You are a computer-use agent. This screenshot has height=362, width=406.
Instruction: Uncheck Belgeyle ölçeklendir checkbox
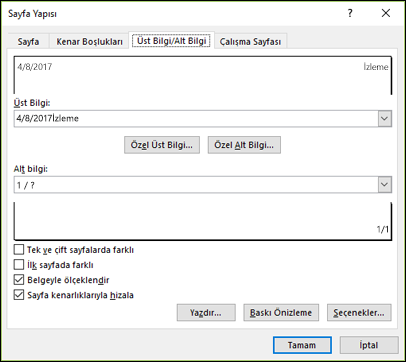coord(19,280)
